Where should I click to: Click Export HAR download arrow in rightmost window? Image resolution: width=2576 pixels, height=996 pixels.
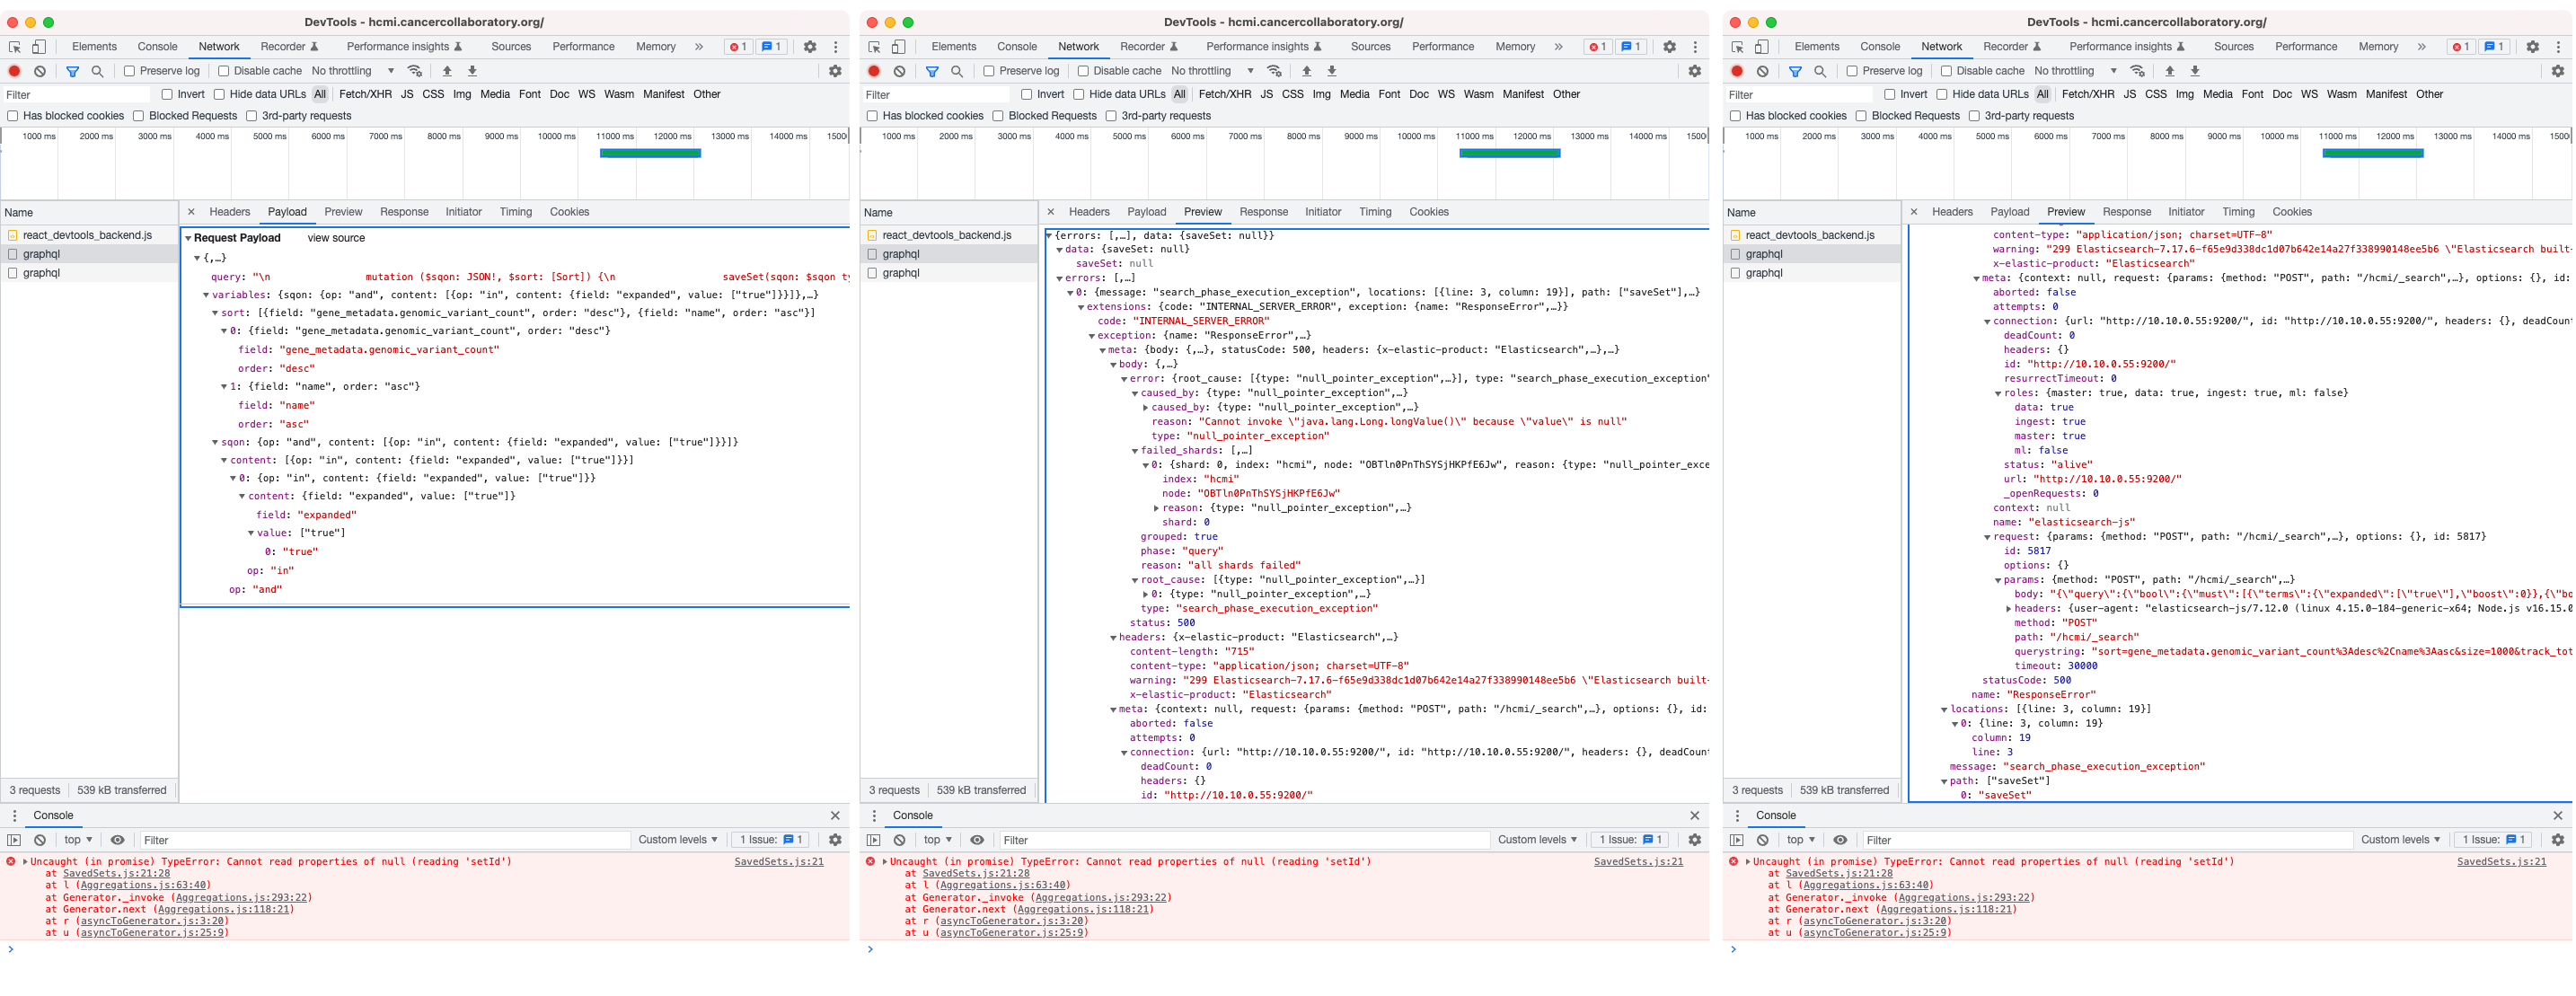[x=2195, y=71]
